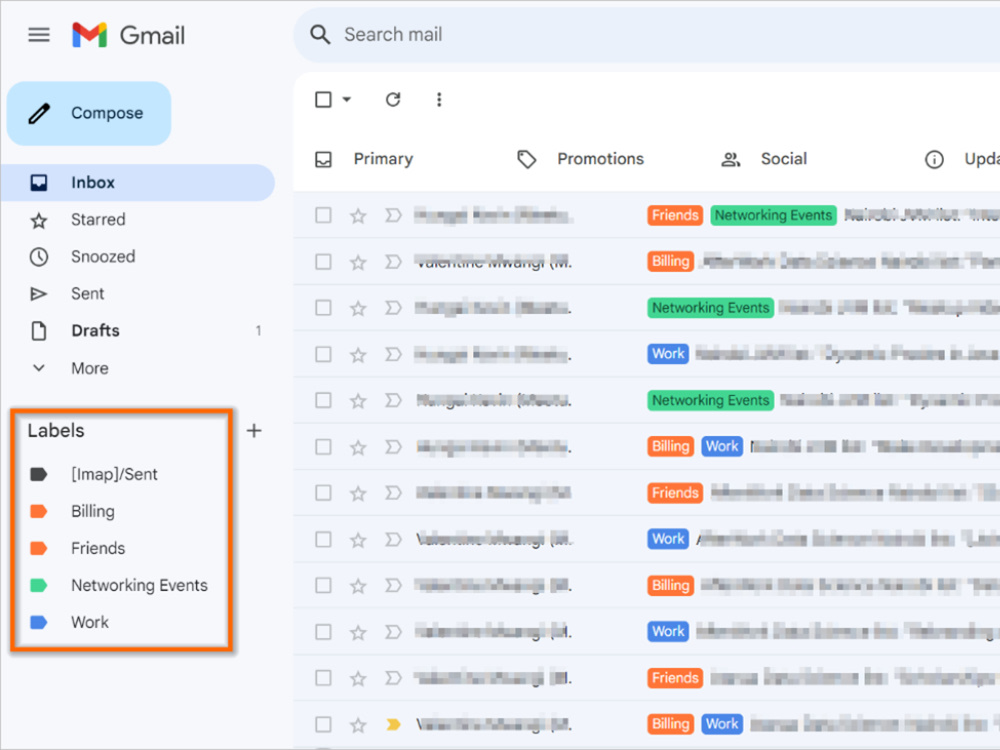The image size is (1000, 750).
Task: Check the email with yellow importance marker
Action: click(x=323, y=724)
